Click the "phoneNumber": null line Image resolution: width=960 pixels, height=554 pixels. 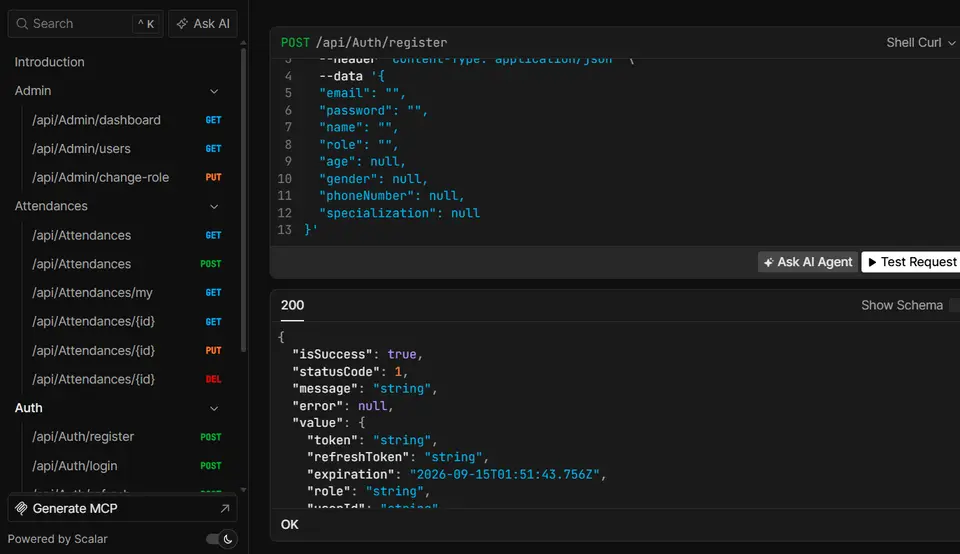pos(391,196)
